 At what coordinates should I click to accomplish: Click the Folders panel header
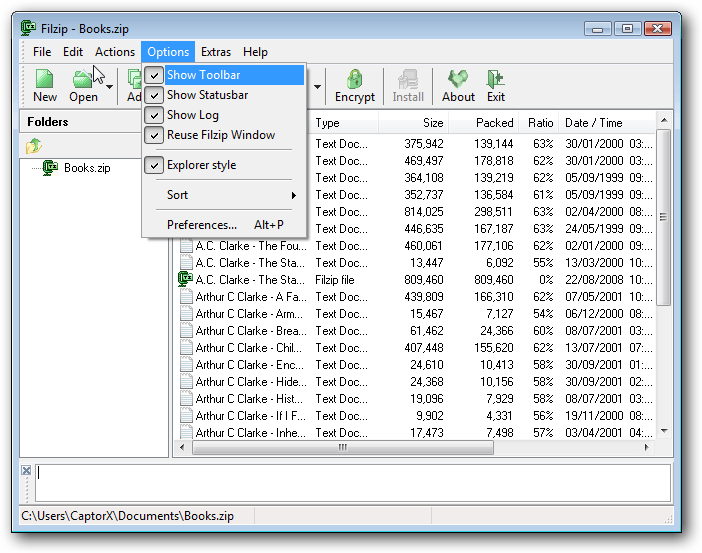tap(81, 122)
